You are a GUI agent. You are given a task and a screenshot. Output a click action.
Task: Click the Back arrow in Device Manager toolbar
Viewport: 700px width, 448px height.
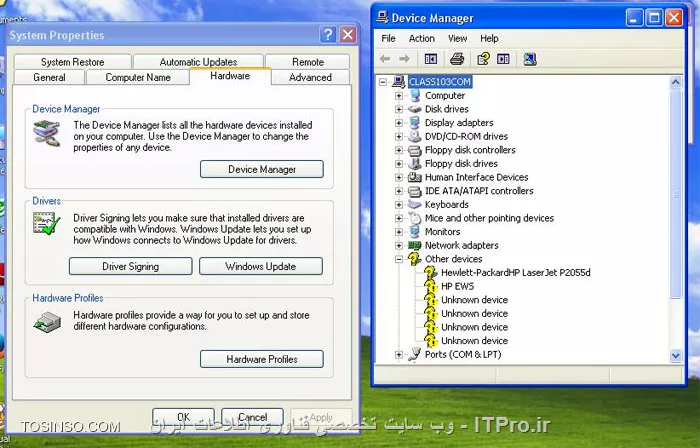[x=385, y=59]
